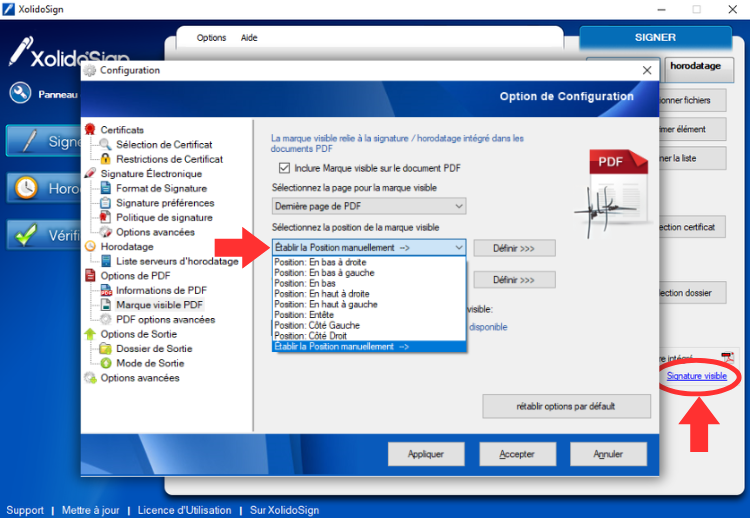
Task: Choose Position: En bas à gauche
Action: tap(369, 273)
